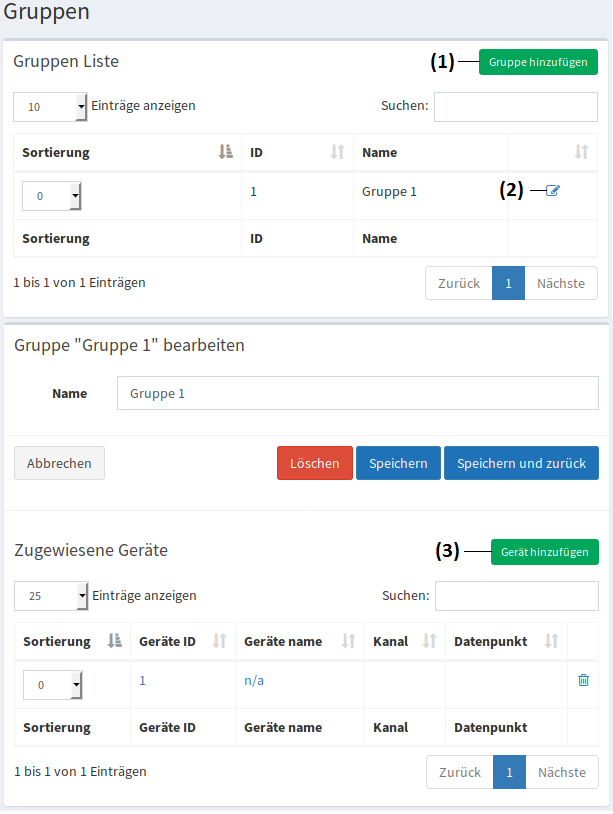Open the entries-per-page dropdown showing 25

(x=51, y=595)
